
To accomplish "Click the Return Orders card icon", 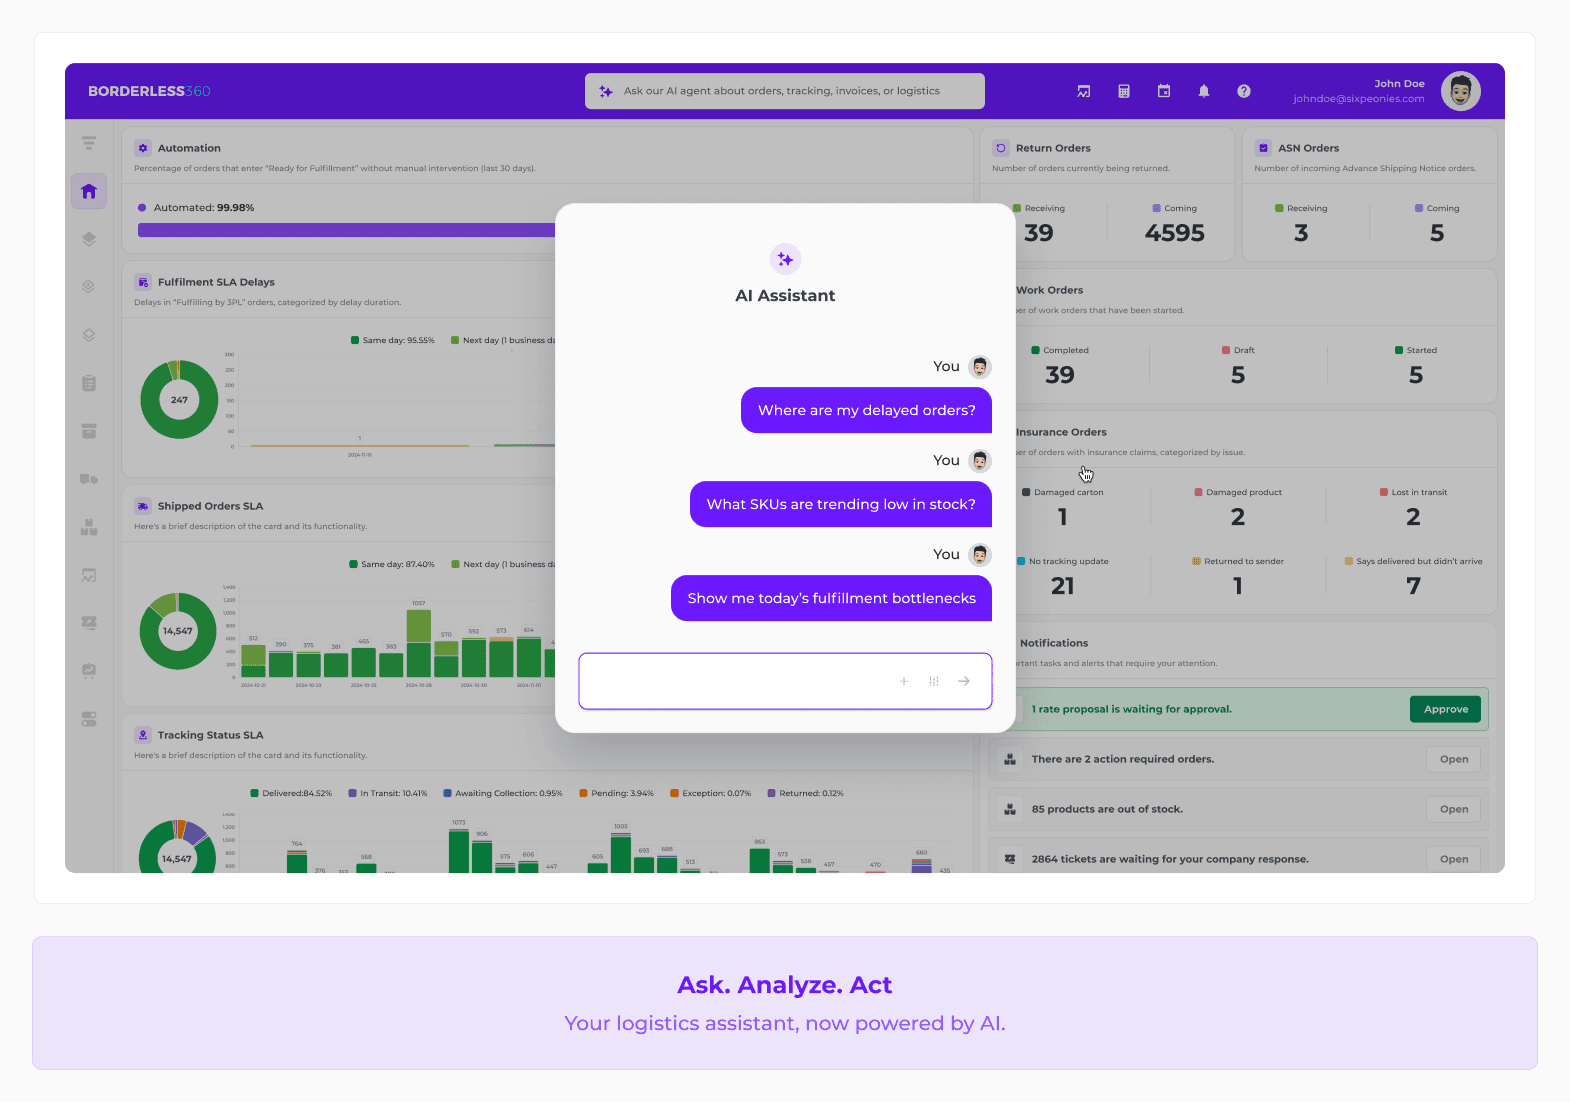I will tap(1001, 148).
